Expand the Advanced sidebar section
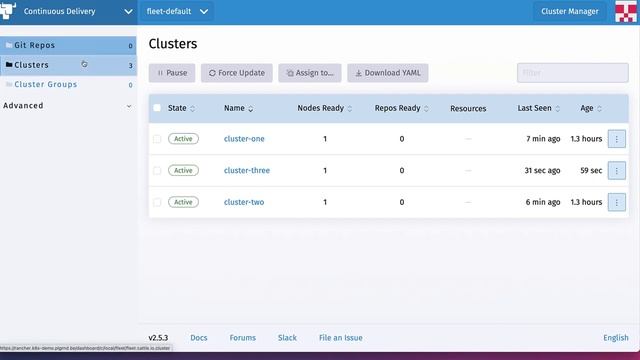Screen dimensions: 640x360 (x=68, y=106)
